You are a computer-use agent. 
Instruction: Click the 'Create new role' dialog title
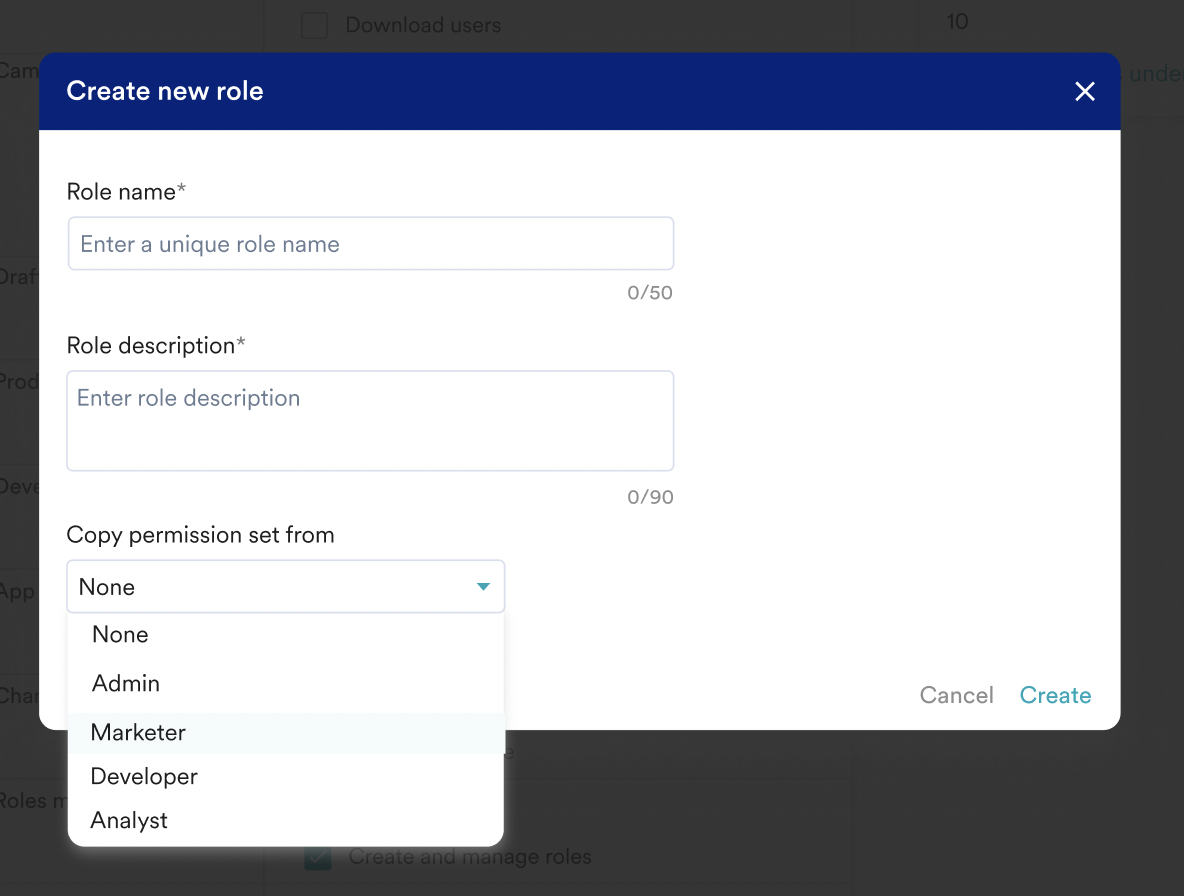coord(165,91)
